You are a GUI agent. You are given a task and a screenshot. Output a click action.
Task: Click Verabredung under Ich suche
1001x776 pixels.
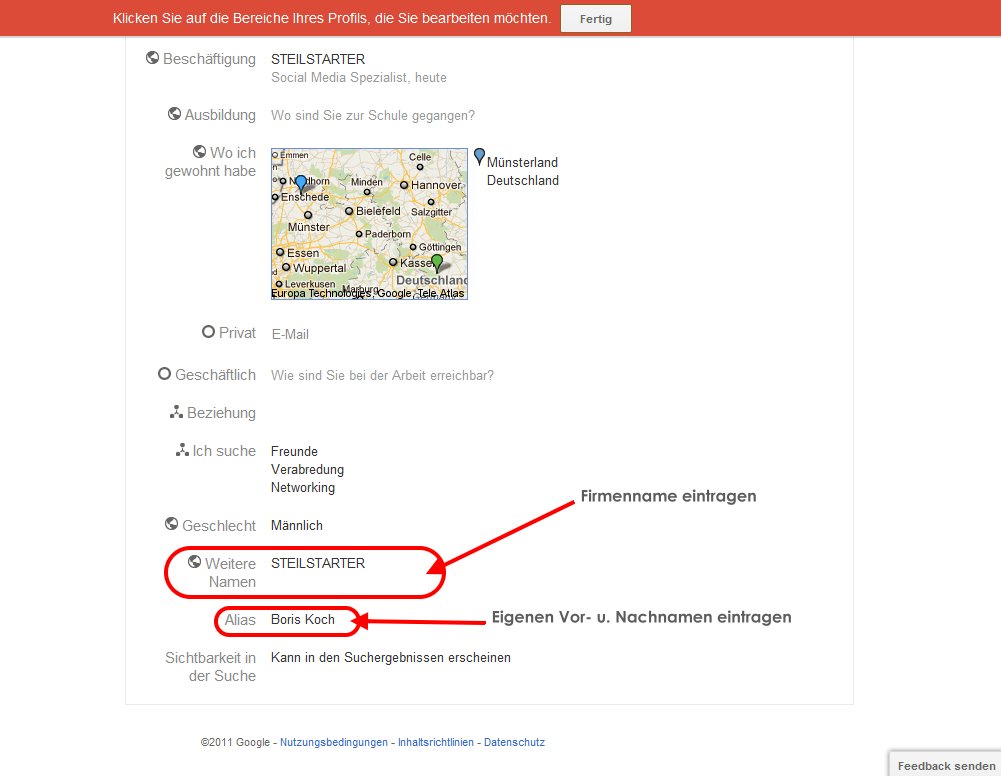(307, 470)
